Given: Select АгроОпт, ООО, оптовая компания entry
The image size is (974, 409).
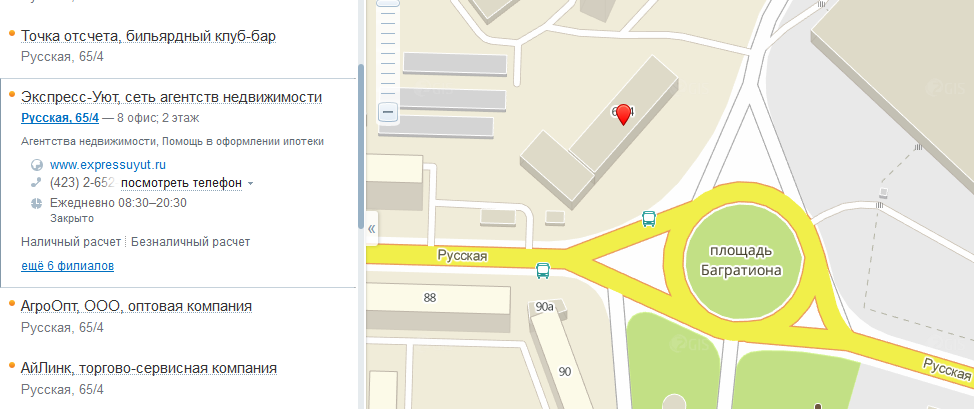Looking at the screenshot, I should pyautogui.click(x=136, y=306).
